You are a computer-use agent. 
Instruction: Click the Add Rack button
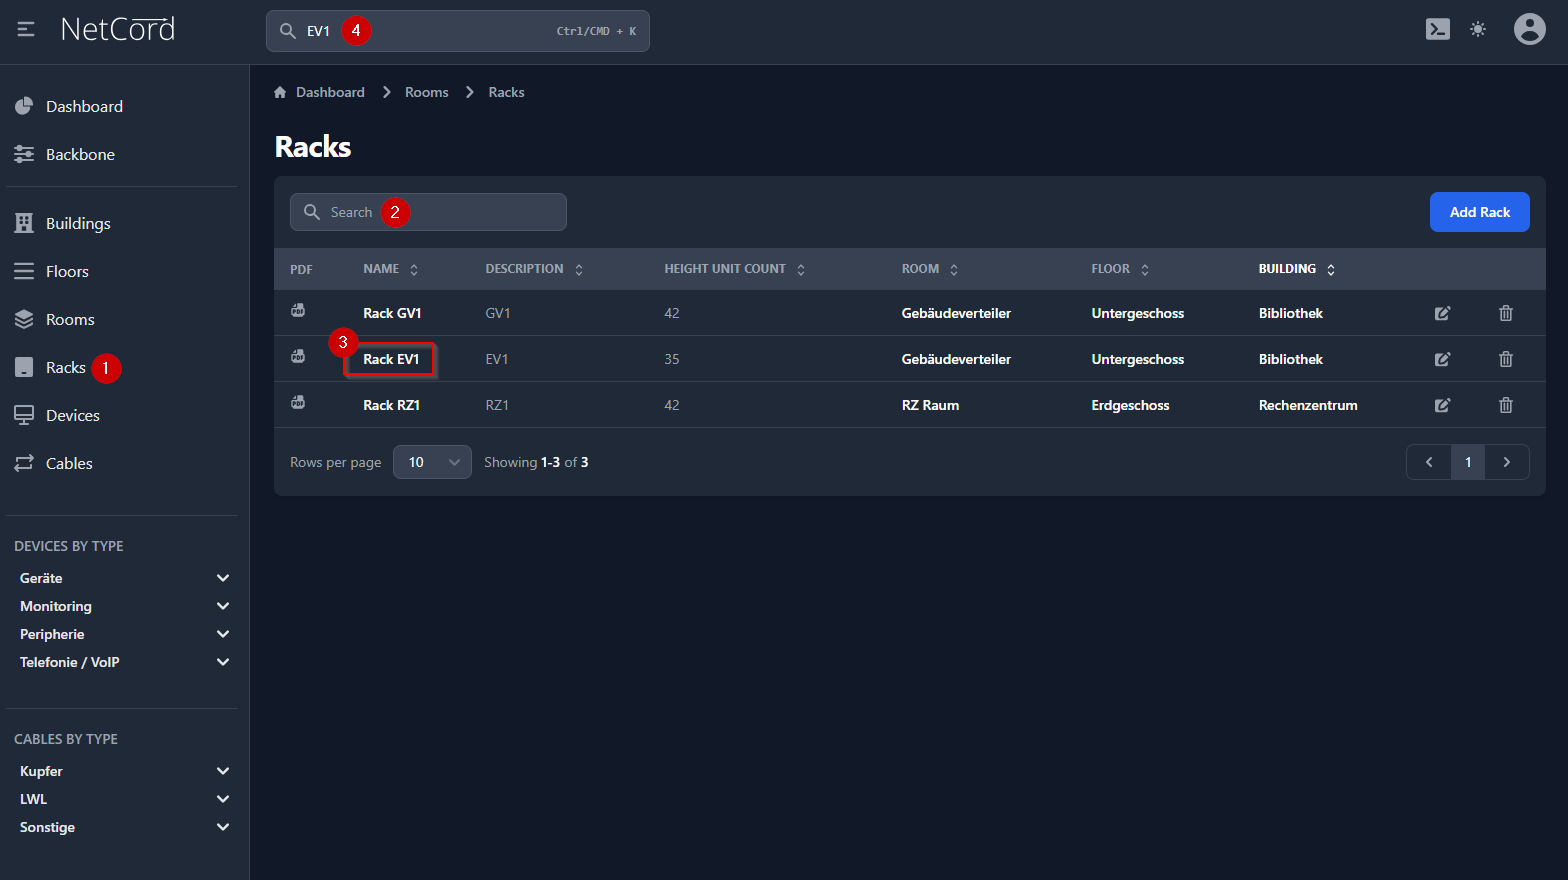click(1479, 212)
